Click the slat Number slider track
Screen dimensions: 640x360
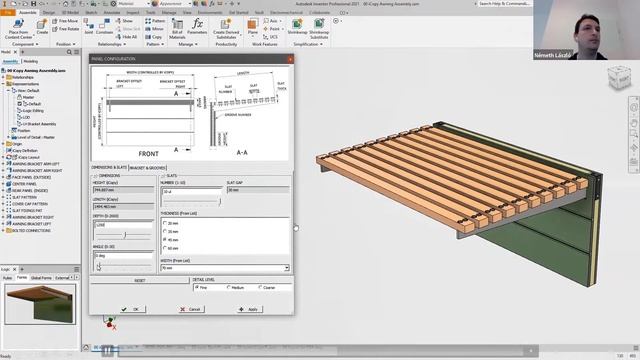point(192,201)
